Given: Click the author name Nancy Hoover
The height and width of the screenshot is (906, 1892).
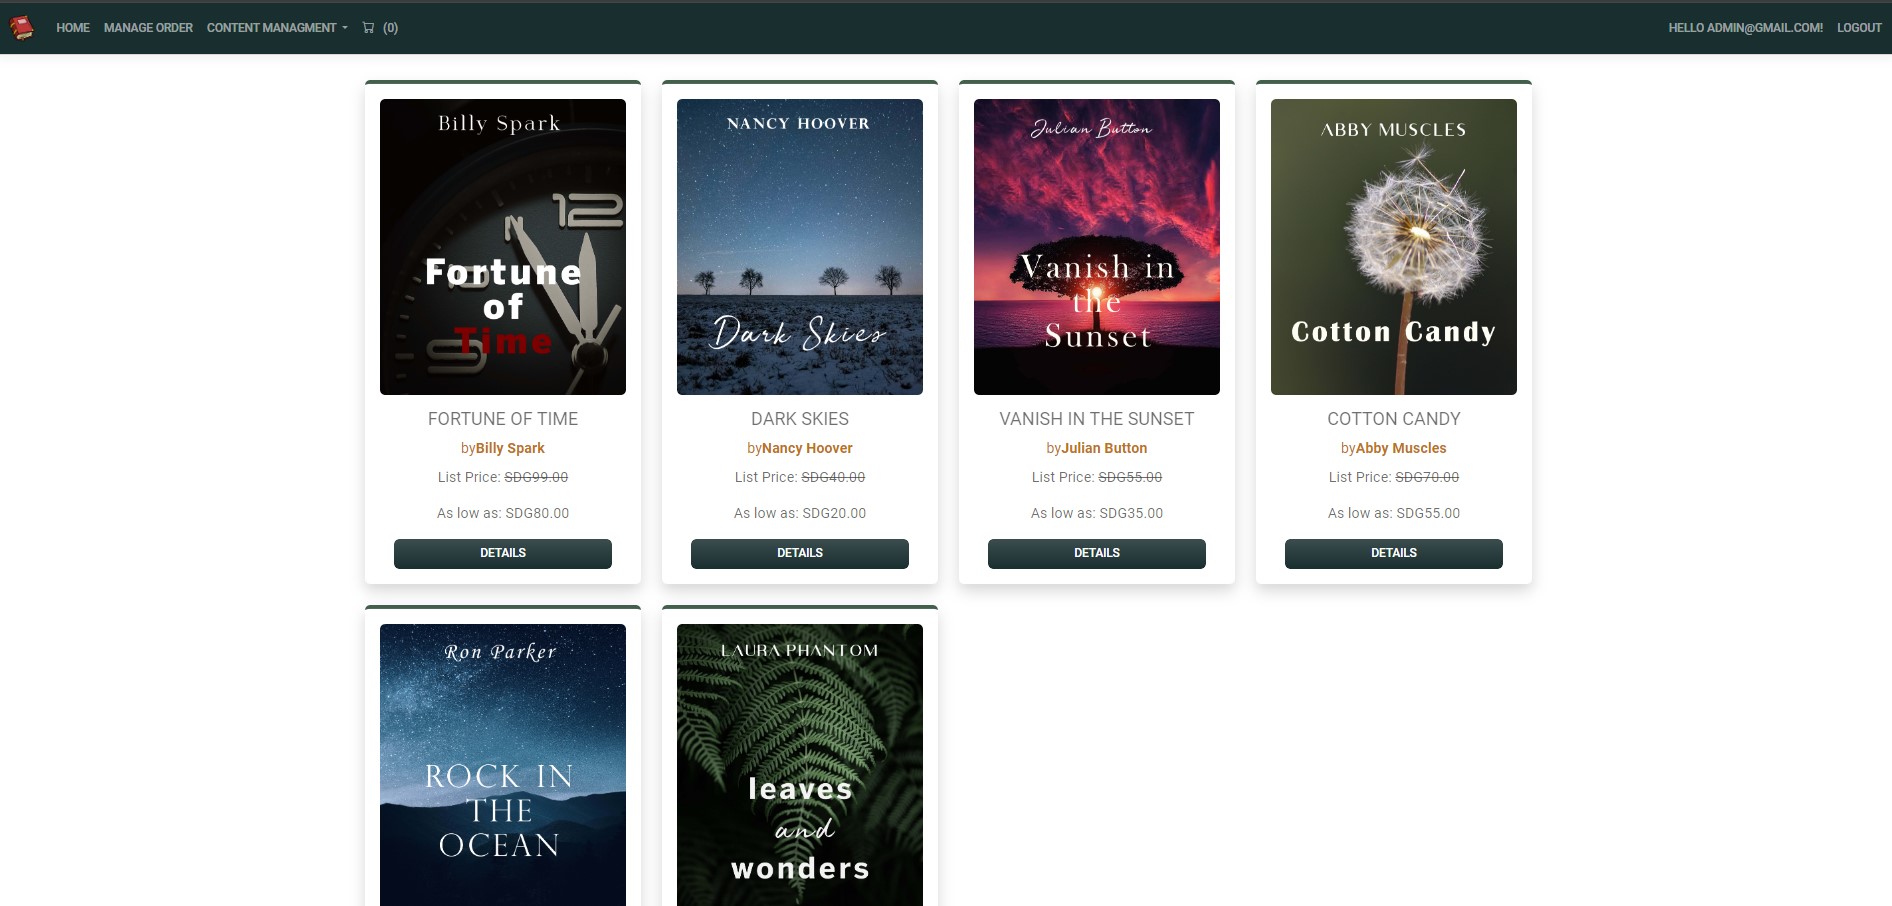Looking at the screenshot, I should 807,448.
